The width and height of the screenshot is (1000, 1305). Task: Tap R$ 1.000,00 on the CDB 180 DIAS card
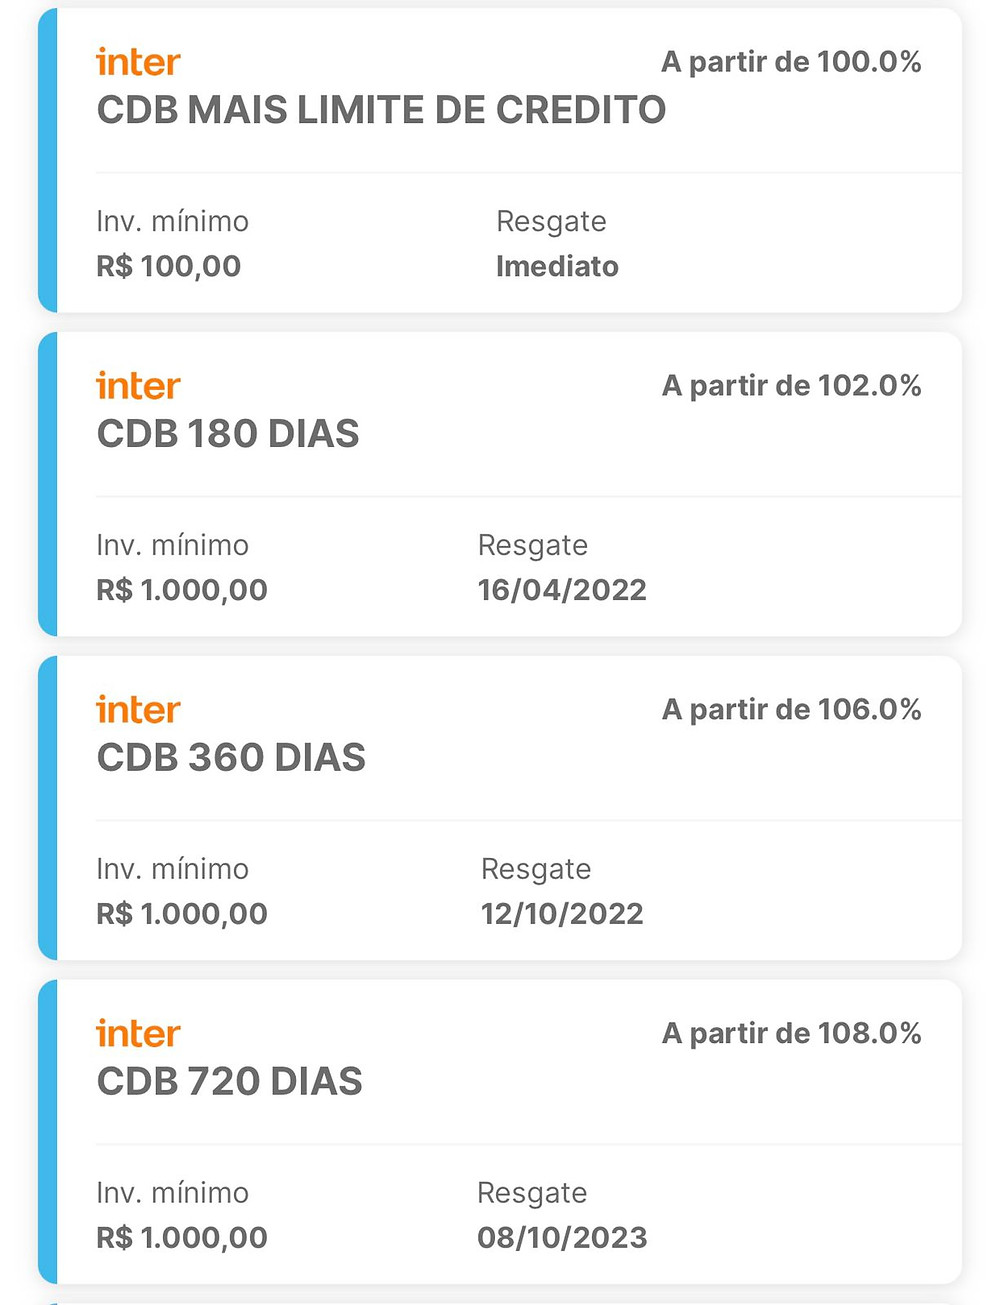point(182,590)
